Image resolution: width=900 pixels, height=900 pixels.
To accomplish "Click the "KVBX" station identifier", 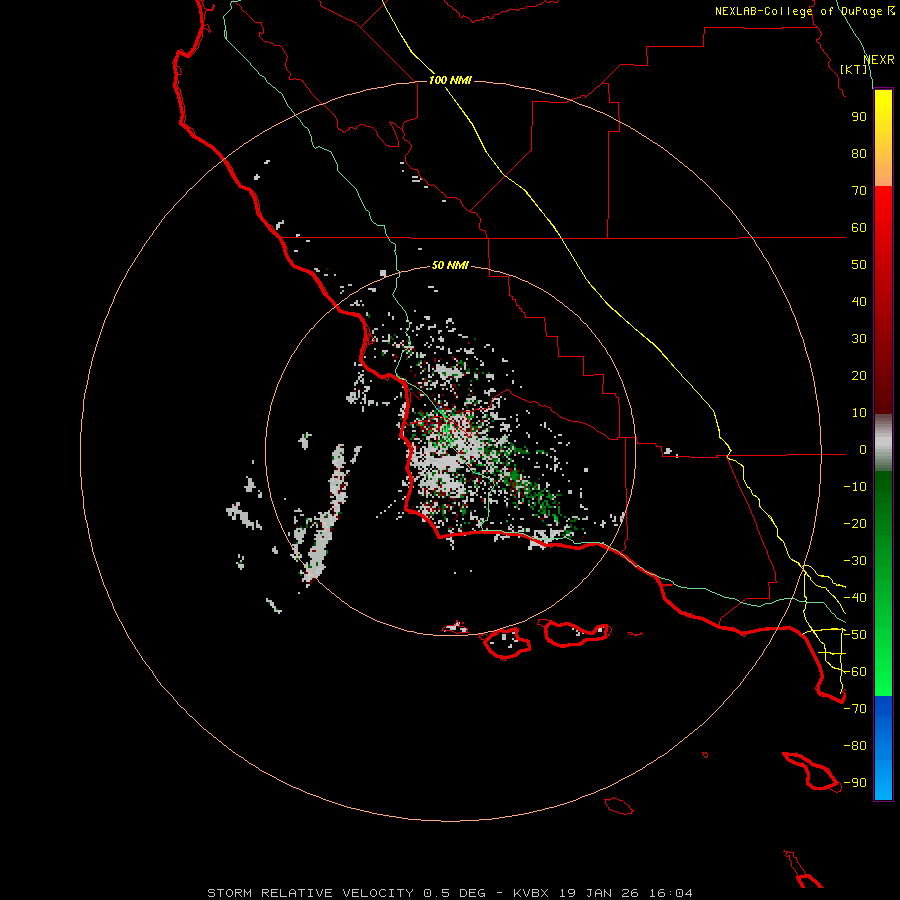I will 531,893.
